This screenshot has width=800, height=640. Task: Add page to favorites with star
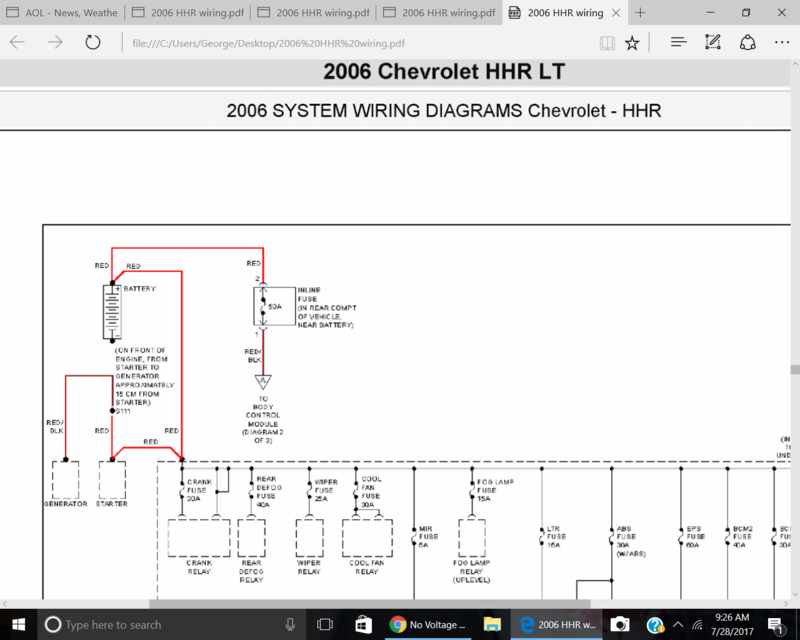coord(632,43)
